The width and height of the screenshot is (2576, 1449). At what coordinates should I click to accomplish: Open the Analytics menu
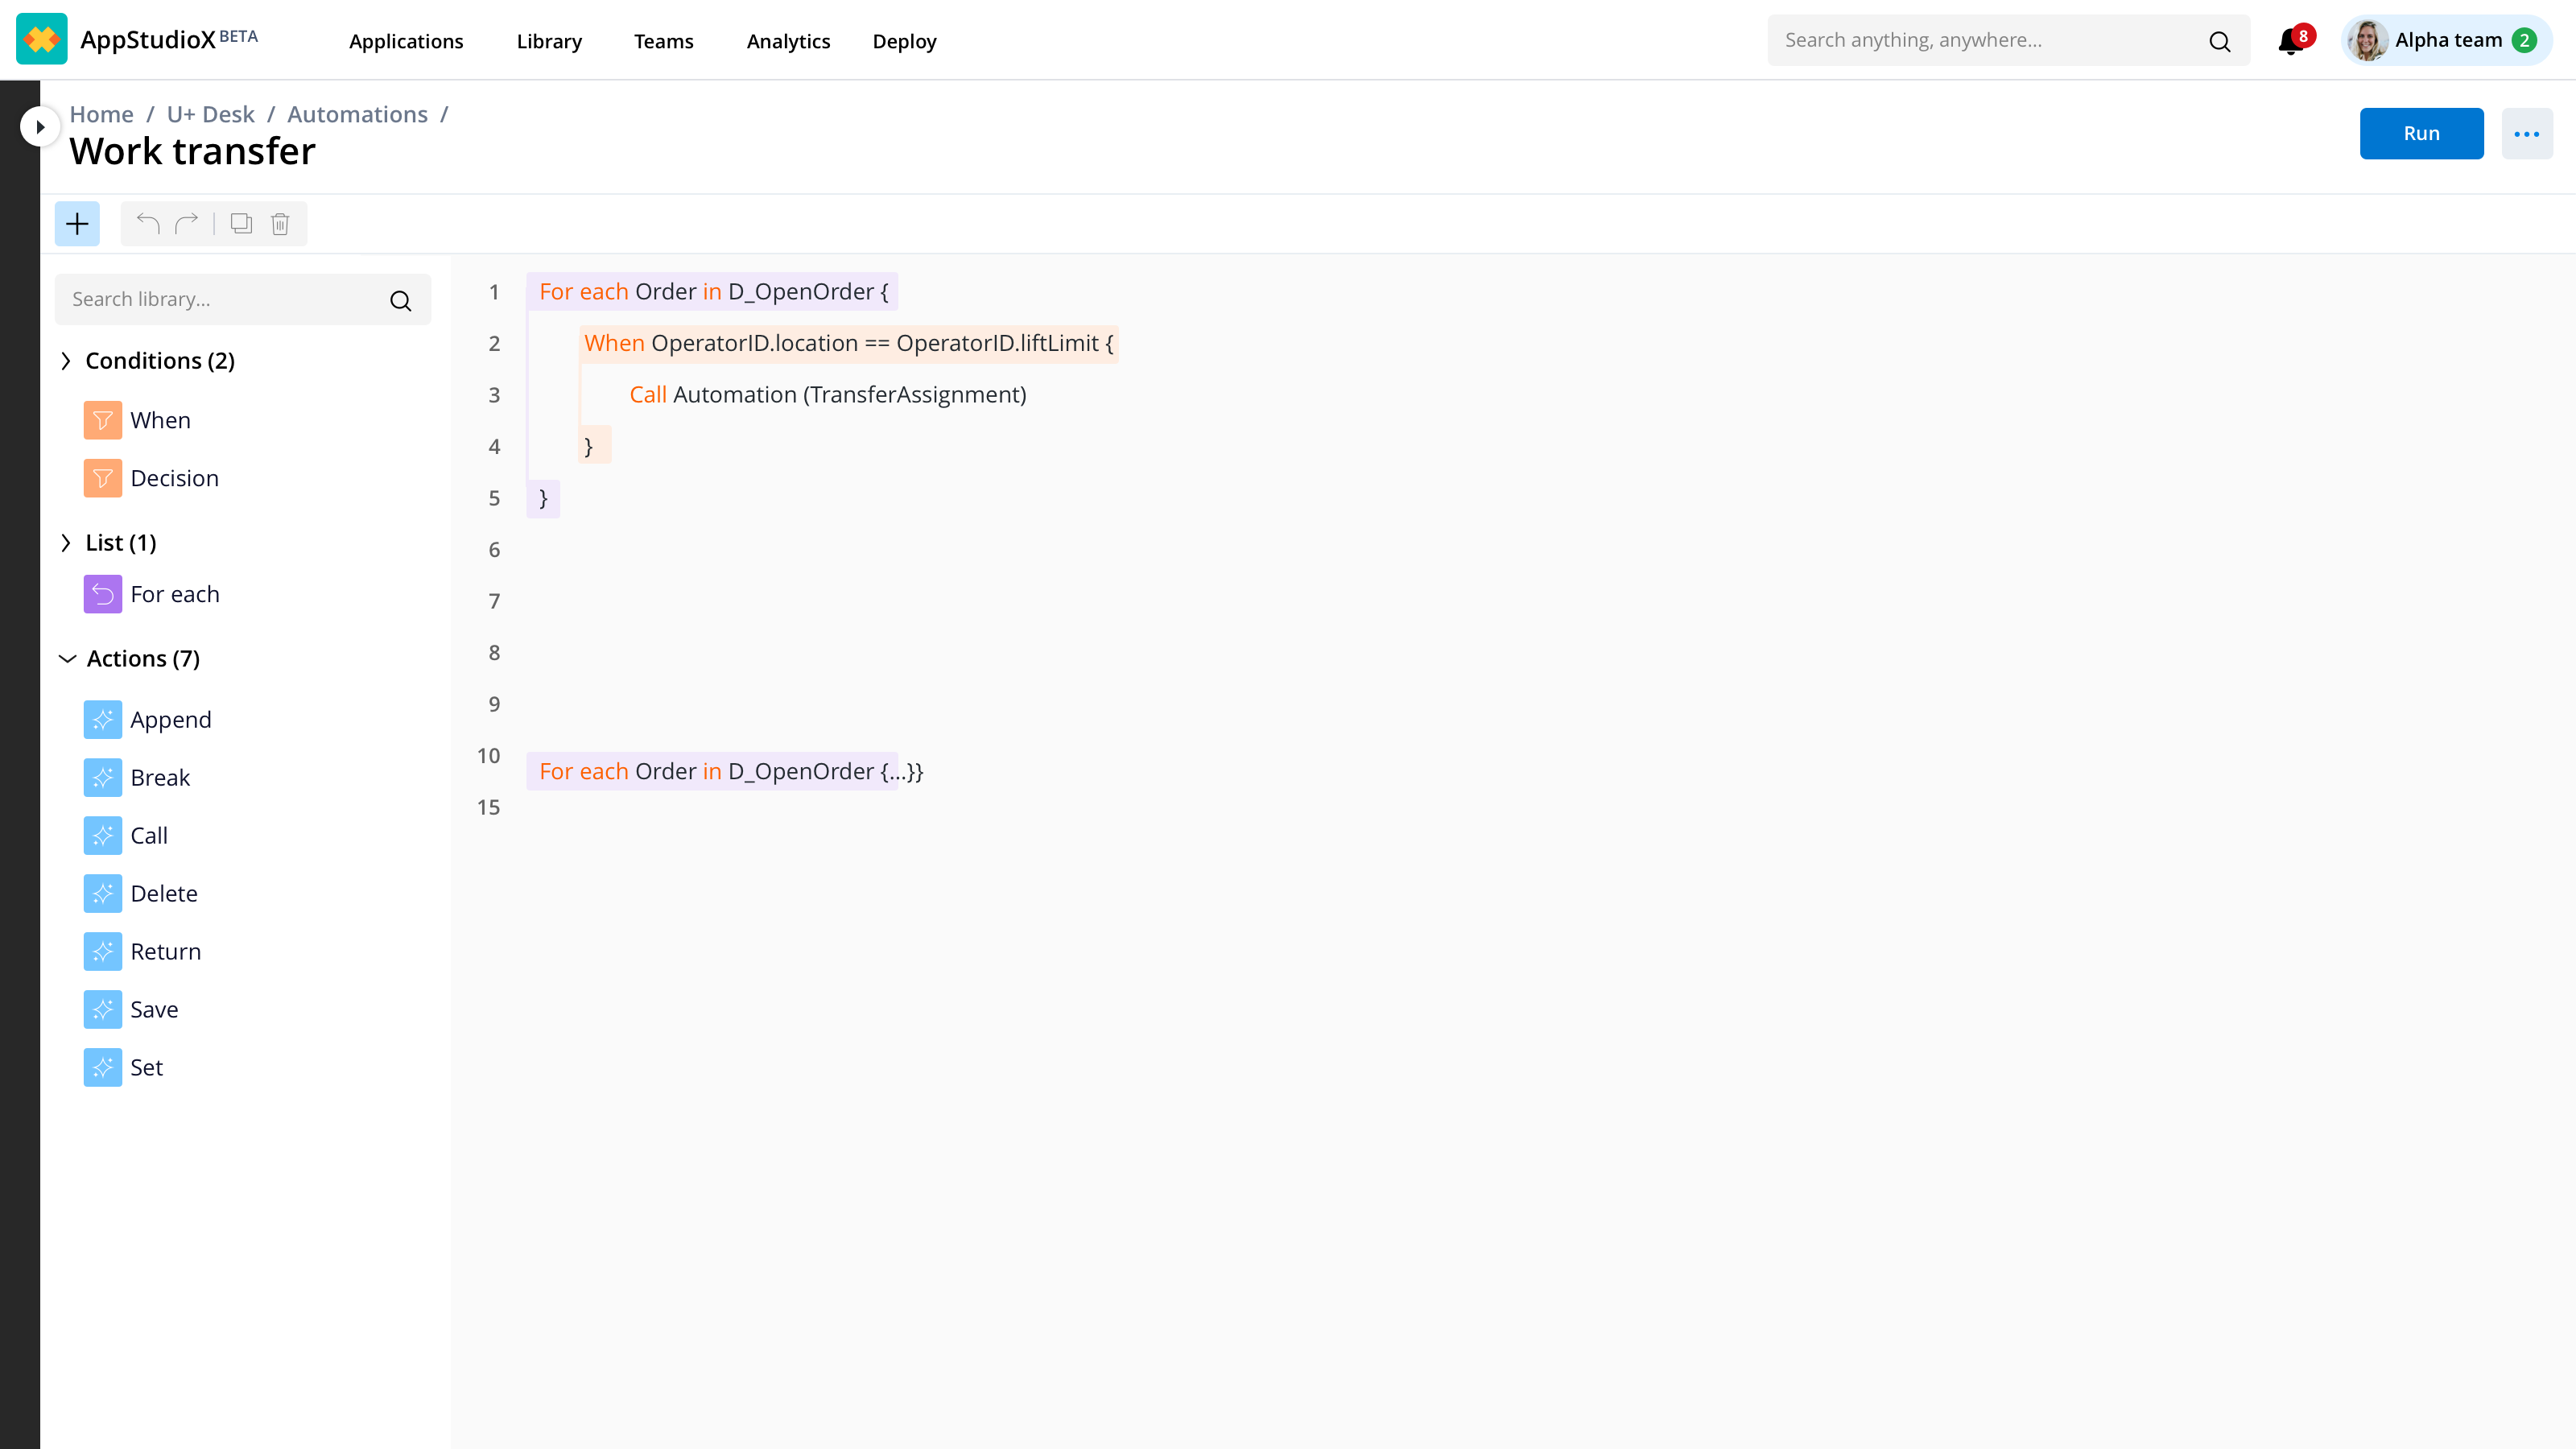[788, 41]
